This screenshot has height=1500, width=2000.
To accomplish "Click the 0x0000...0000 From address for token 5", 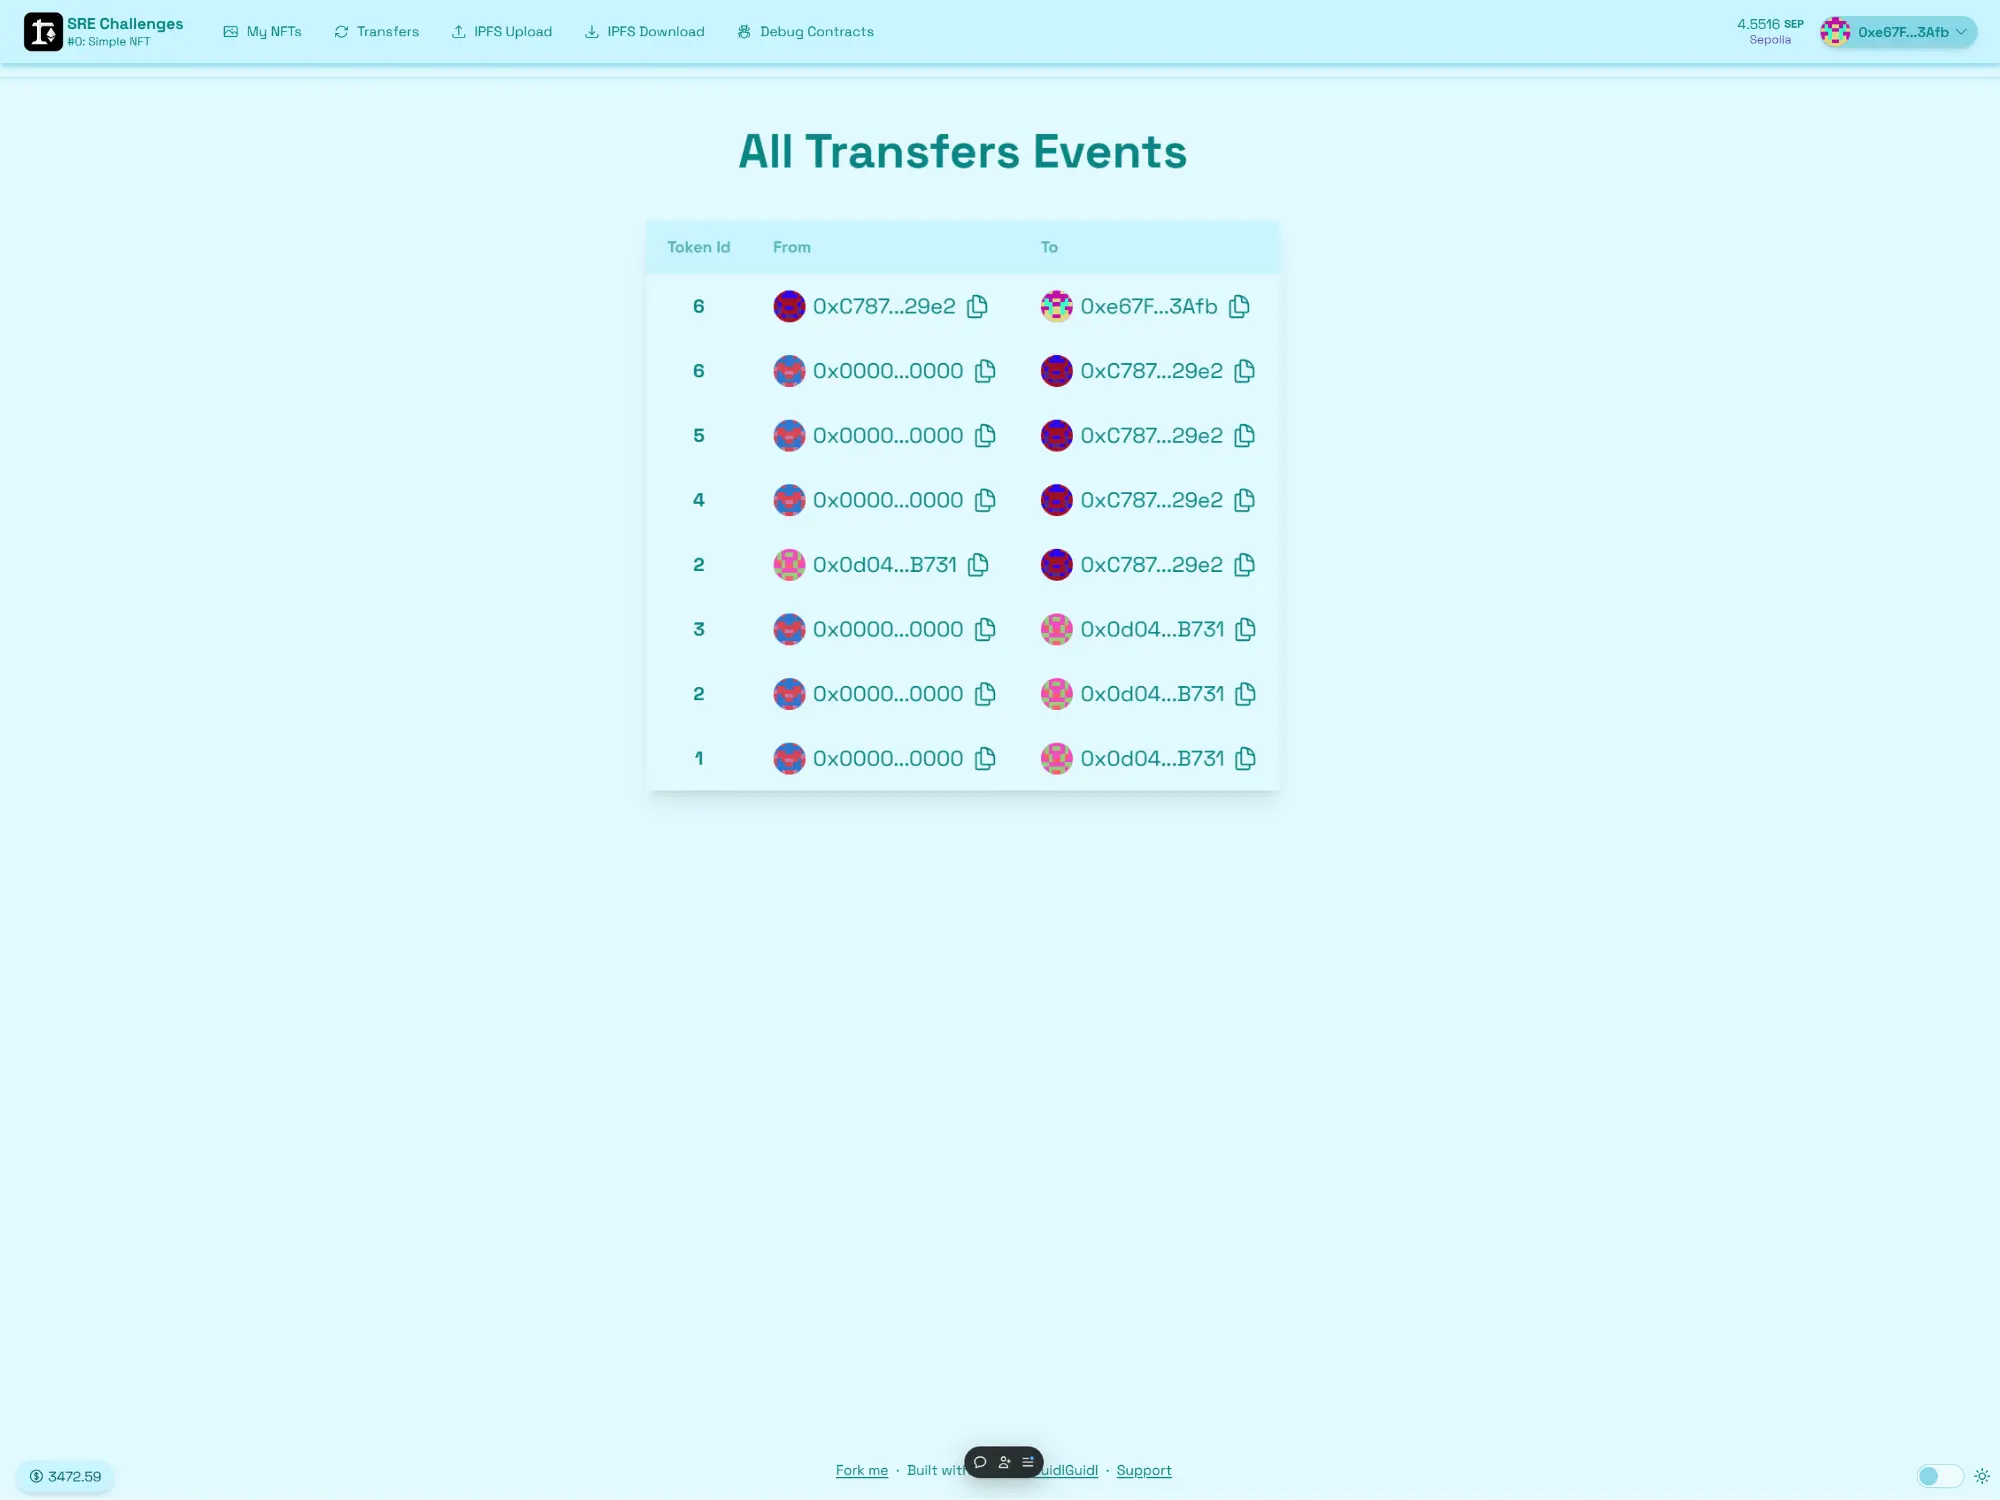I will pos(887,436).
